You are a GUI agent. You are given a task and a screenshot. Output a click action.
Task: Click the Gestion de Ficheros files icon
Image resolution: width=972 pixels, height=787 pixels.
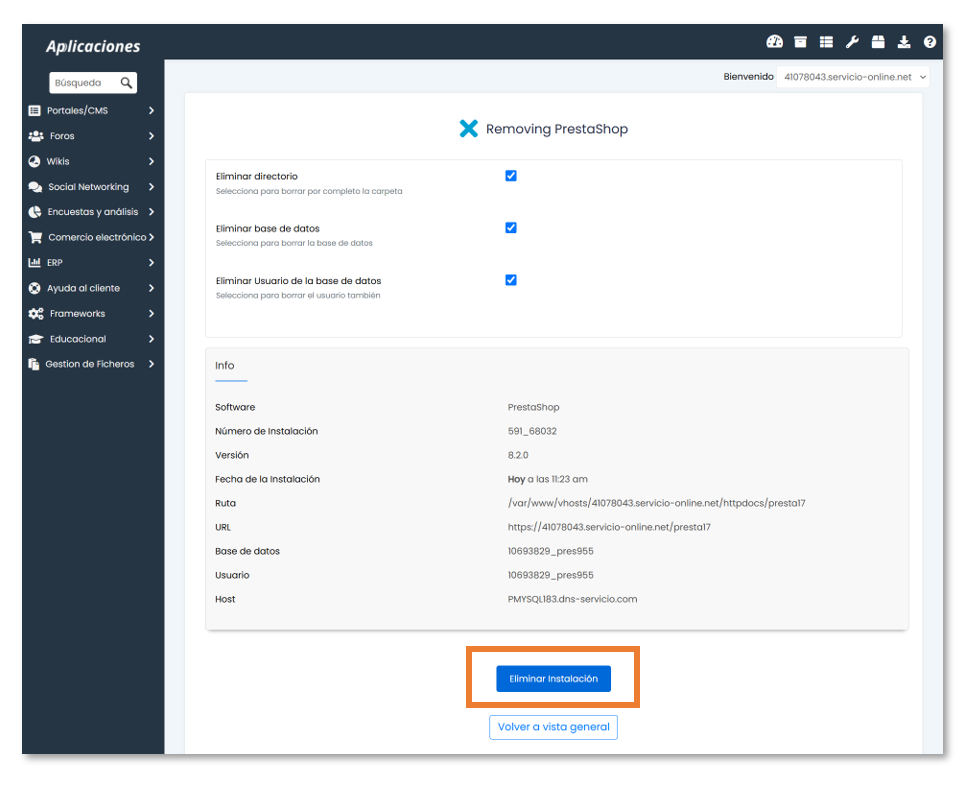click(x=33, y=364)
